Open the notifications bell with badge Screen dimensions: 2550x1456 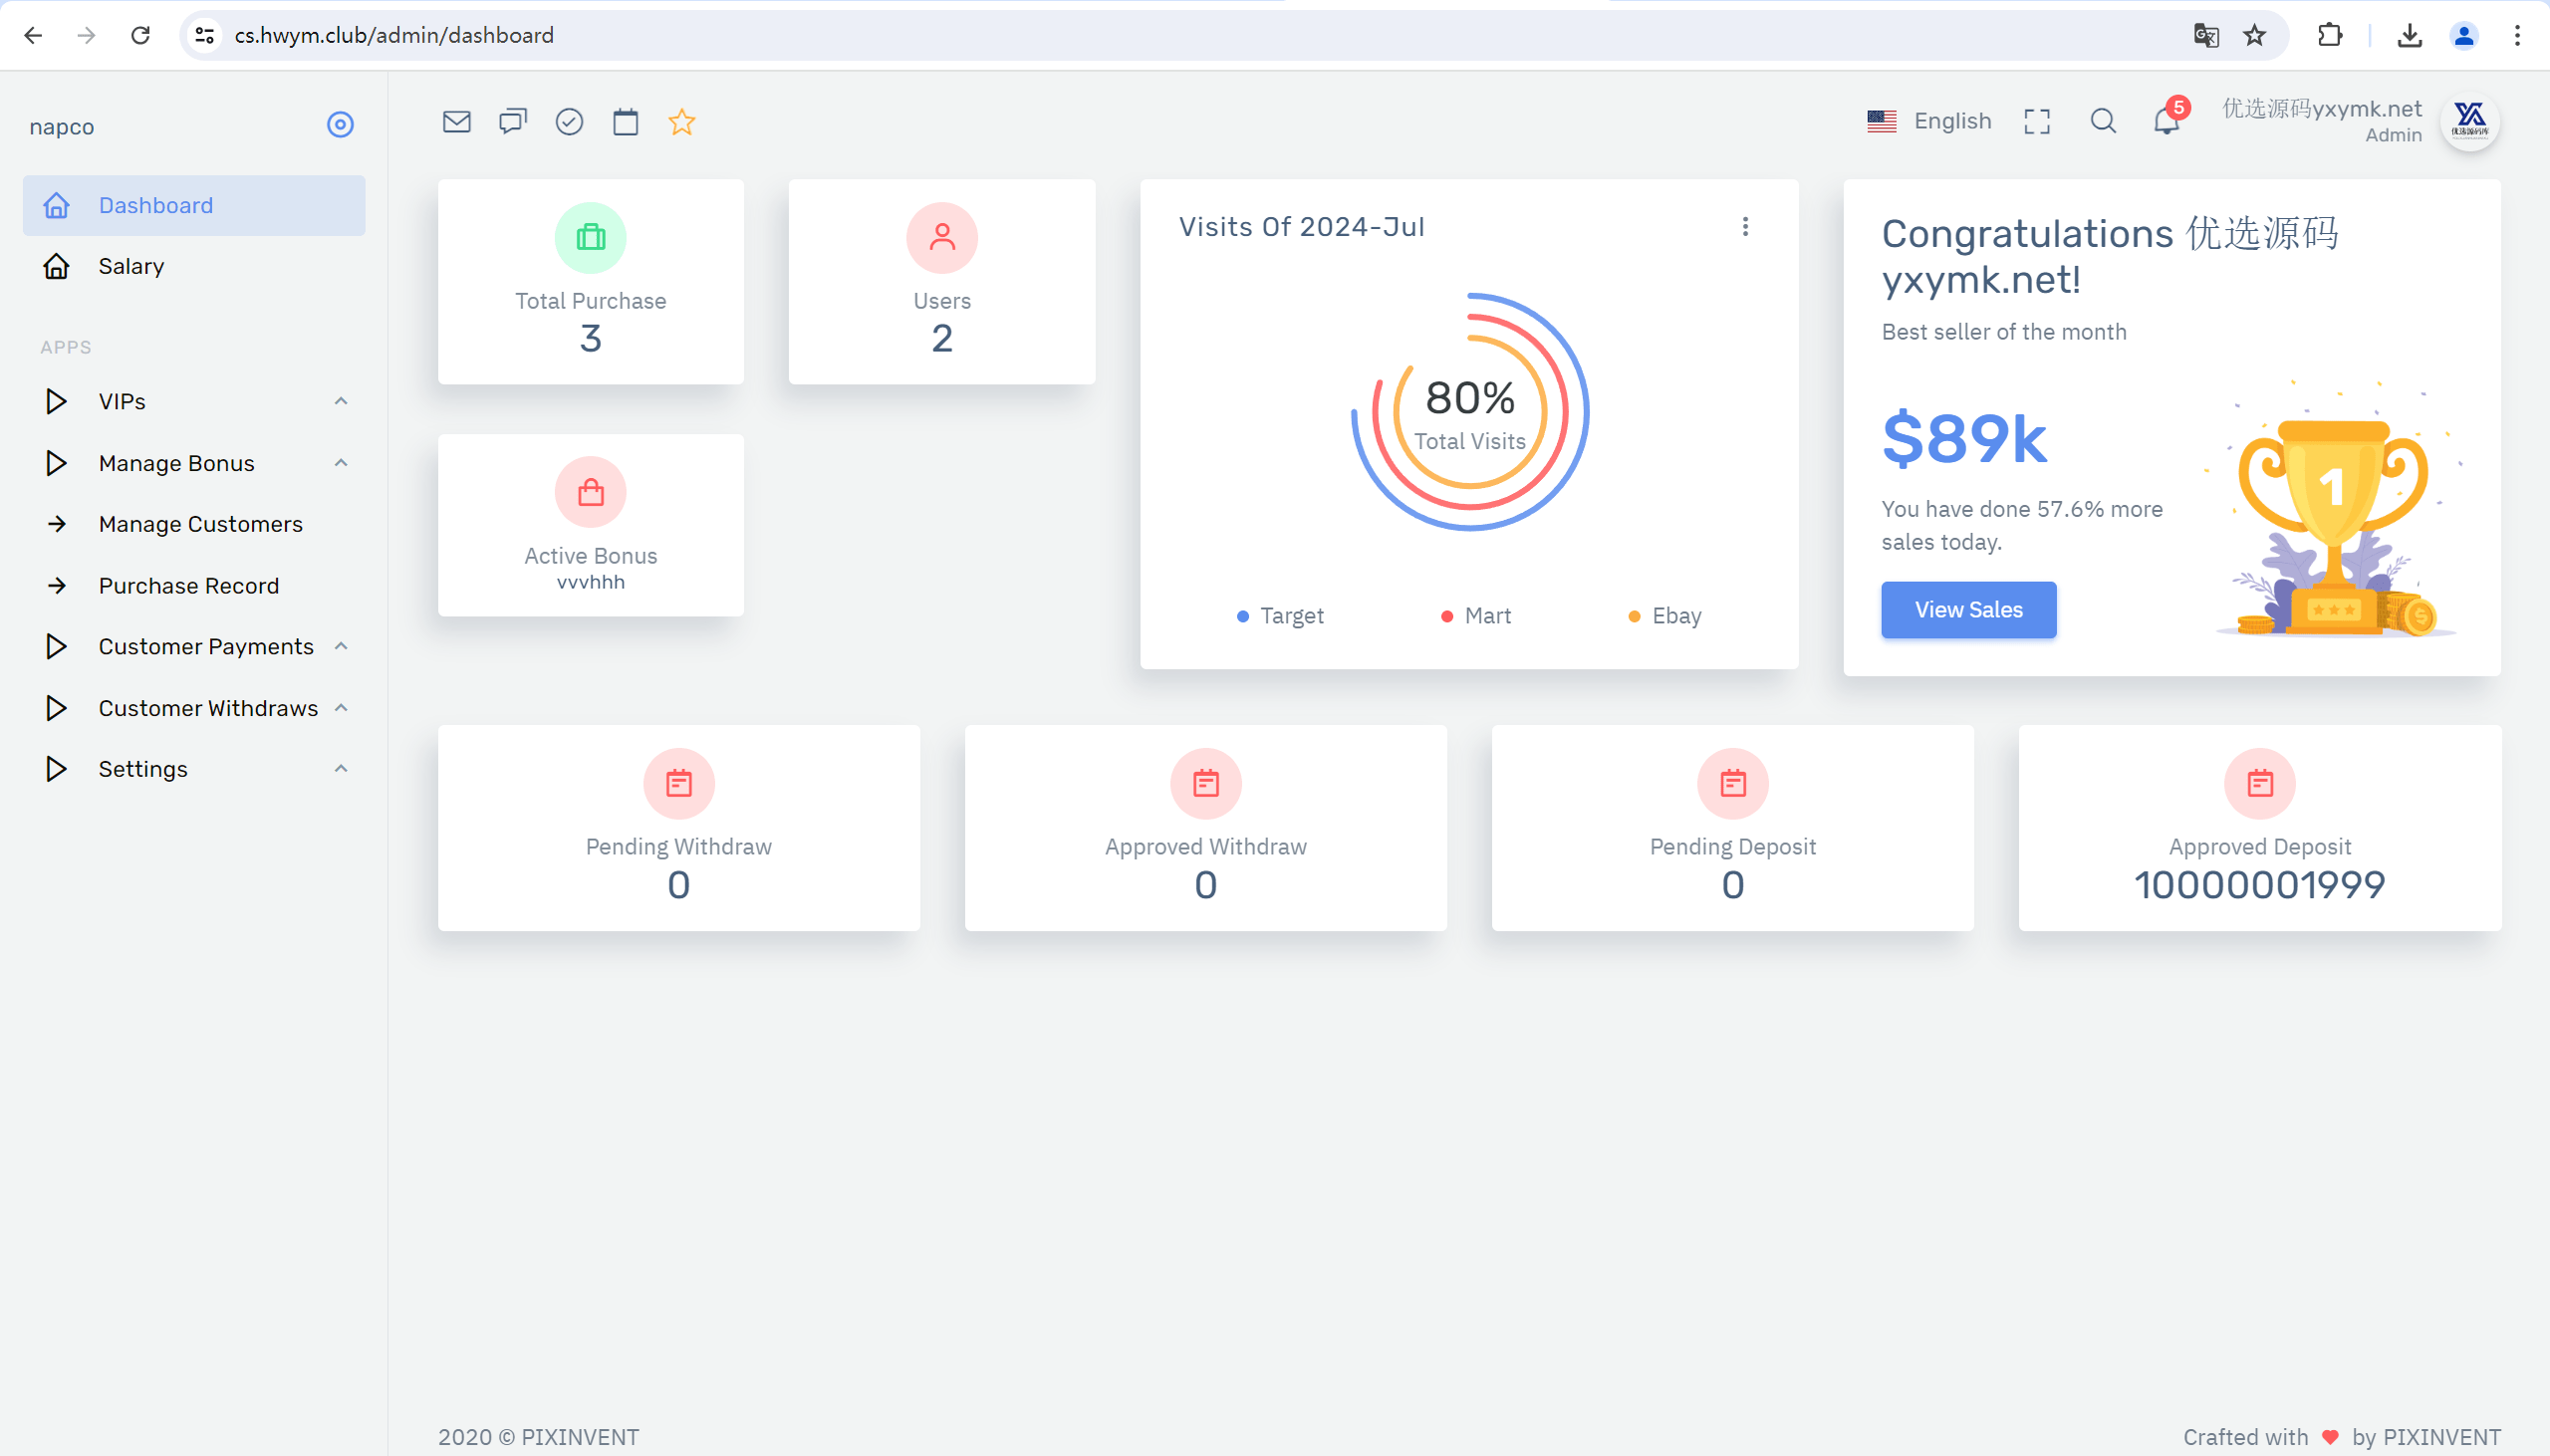[2168, 120]
